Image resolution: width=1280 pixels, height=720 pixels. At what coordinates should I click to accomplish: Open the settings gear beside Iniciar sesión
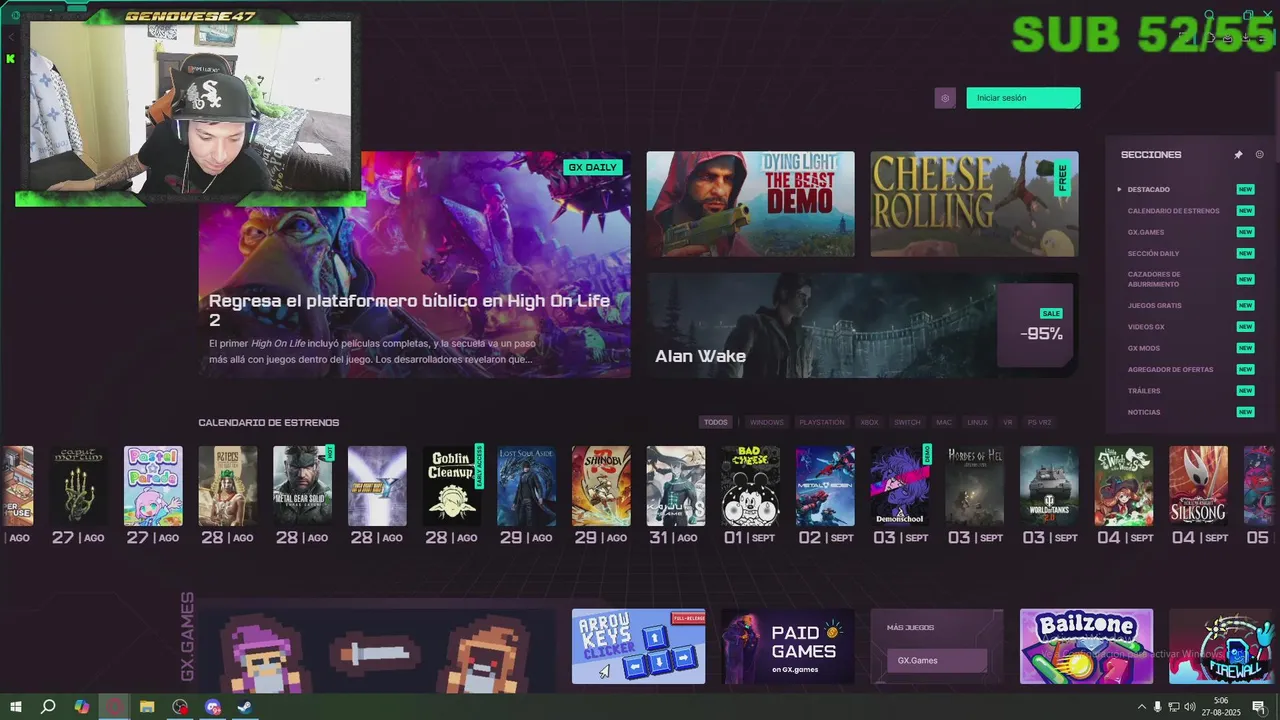(945, 98)
